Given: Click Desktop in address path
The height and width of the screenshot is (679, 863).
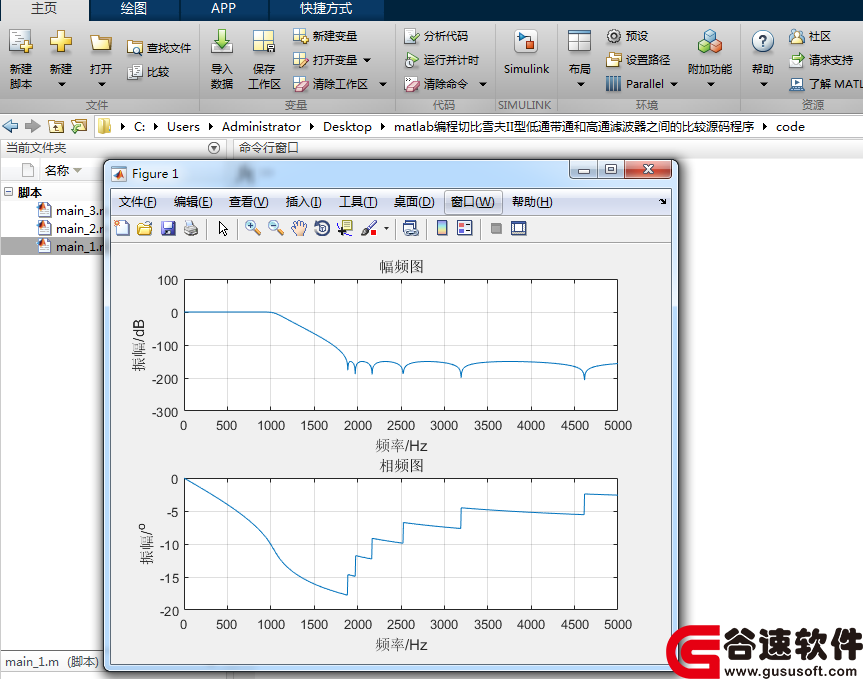Looking at the screenshot, I should coord(347,127).
